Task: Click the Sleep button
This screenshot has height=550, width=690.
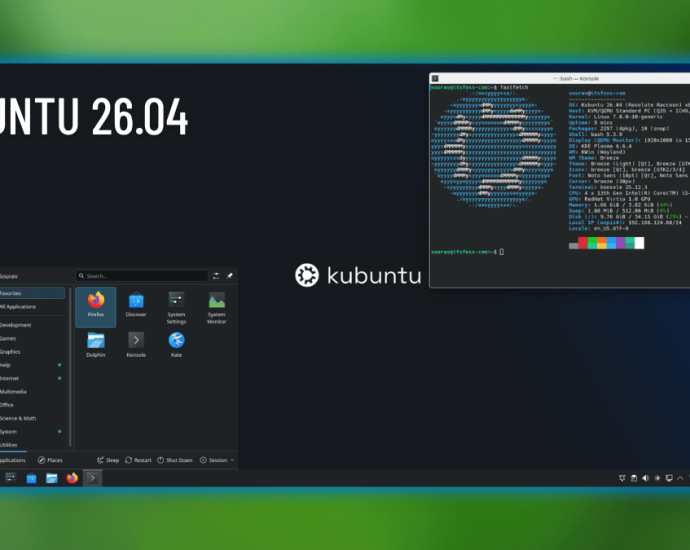Action: click(x=108, y=460)
